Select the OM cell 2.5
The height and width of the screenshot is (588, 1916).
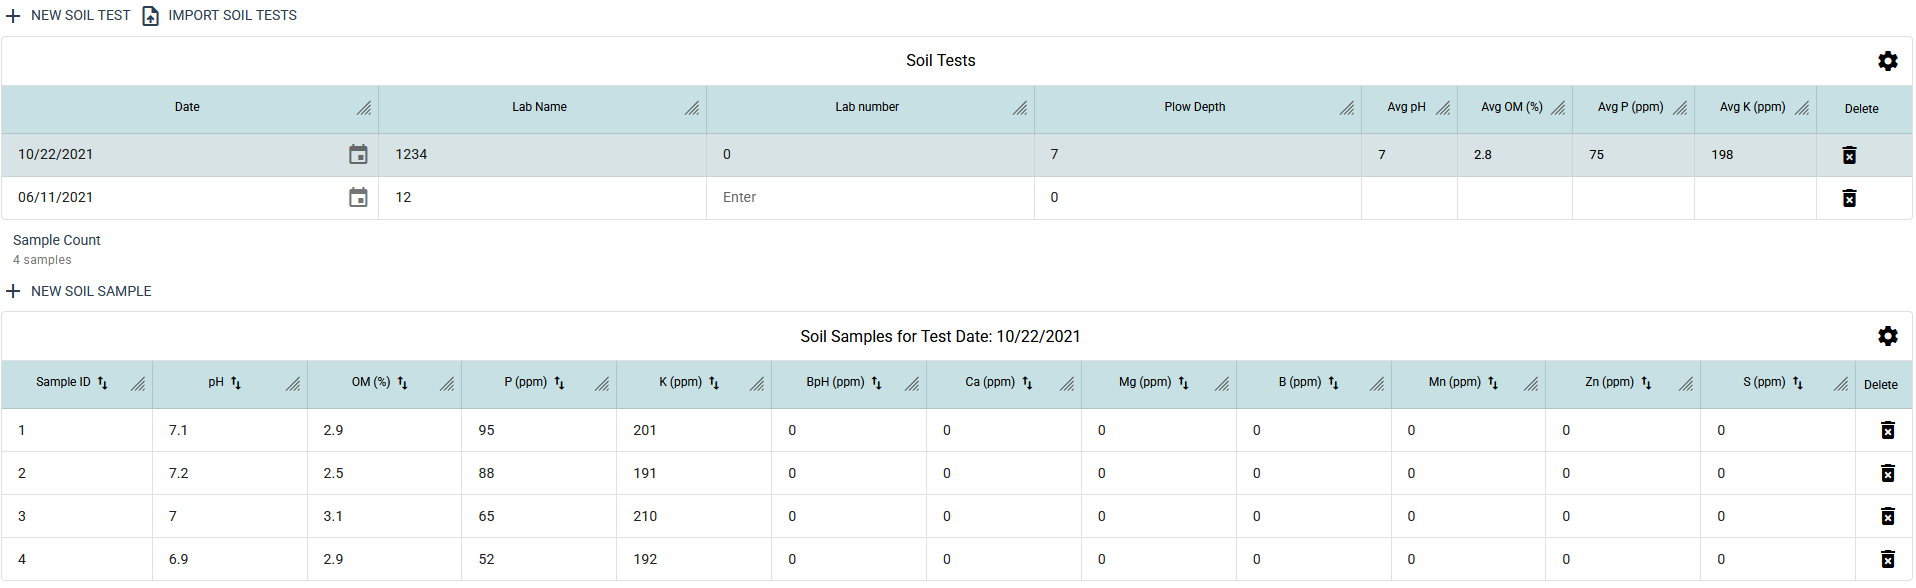pos(385,473)
